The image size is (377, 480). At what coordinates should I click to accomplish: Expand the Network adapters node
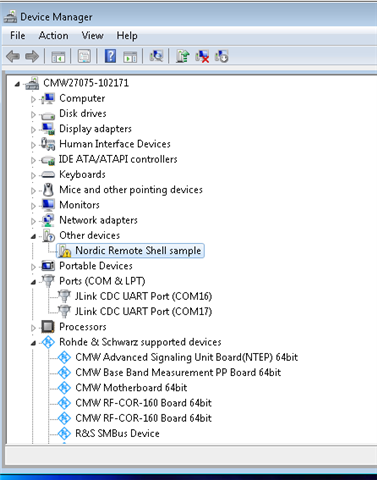[33, 221]
